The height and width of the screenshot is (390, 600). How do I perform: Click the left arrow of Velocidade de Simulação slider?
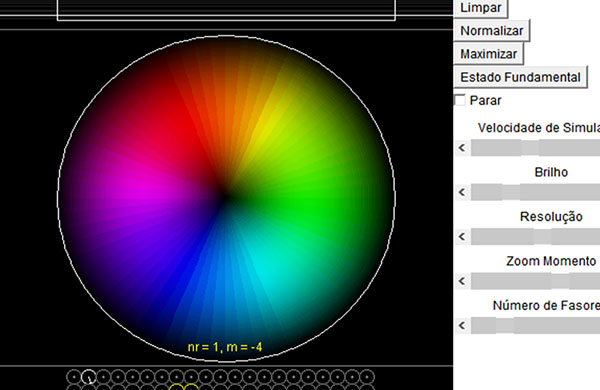(462, 148)
